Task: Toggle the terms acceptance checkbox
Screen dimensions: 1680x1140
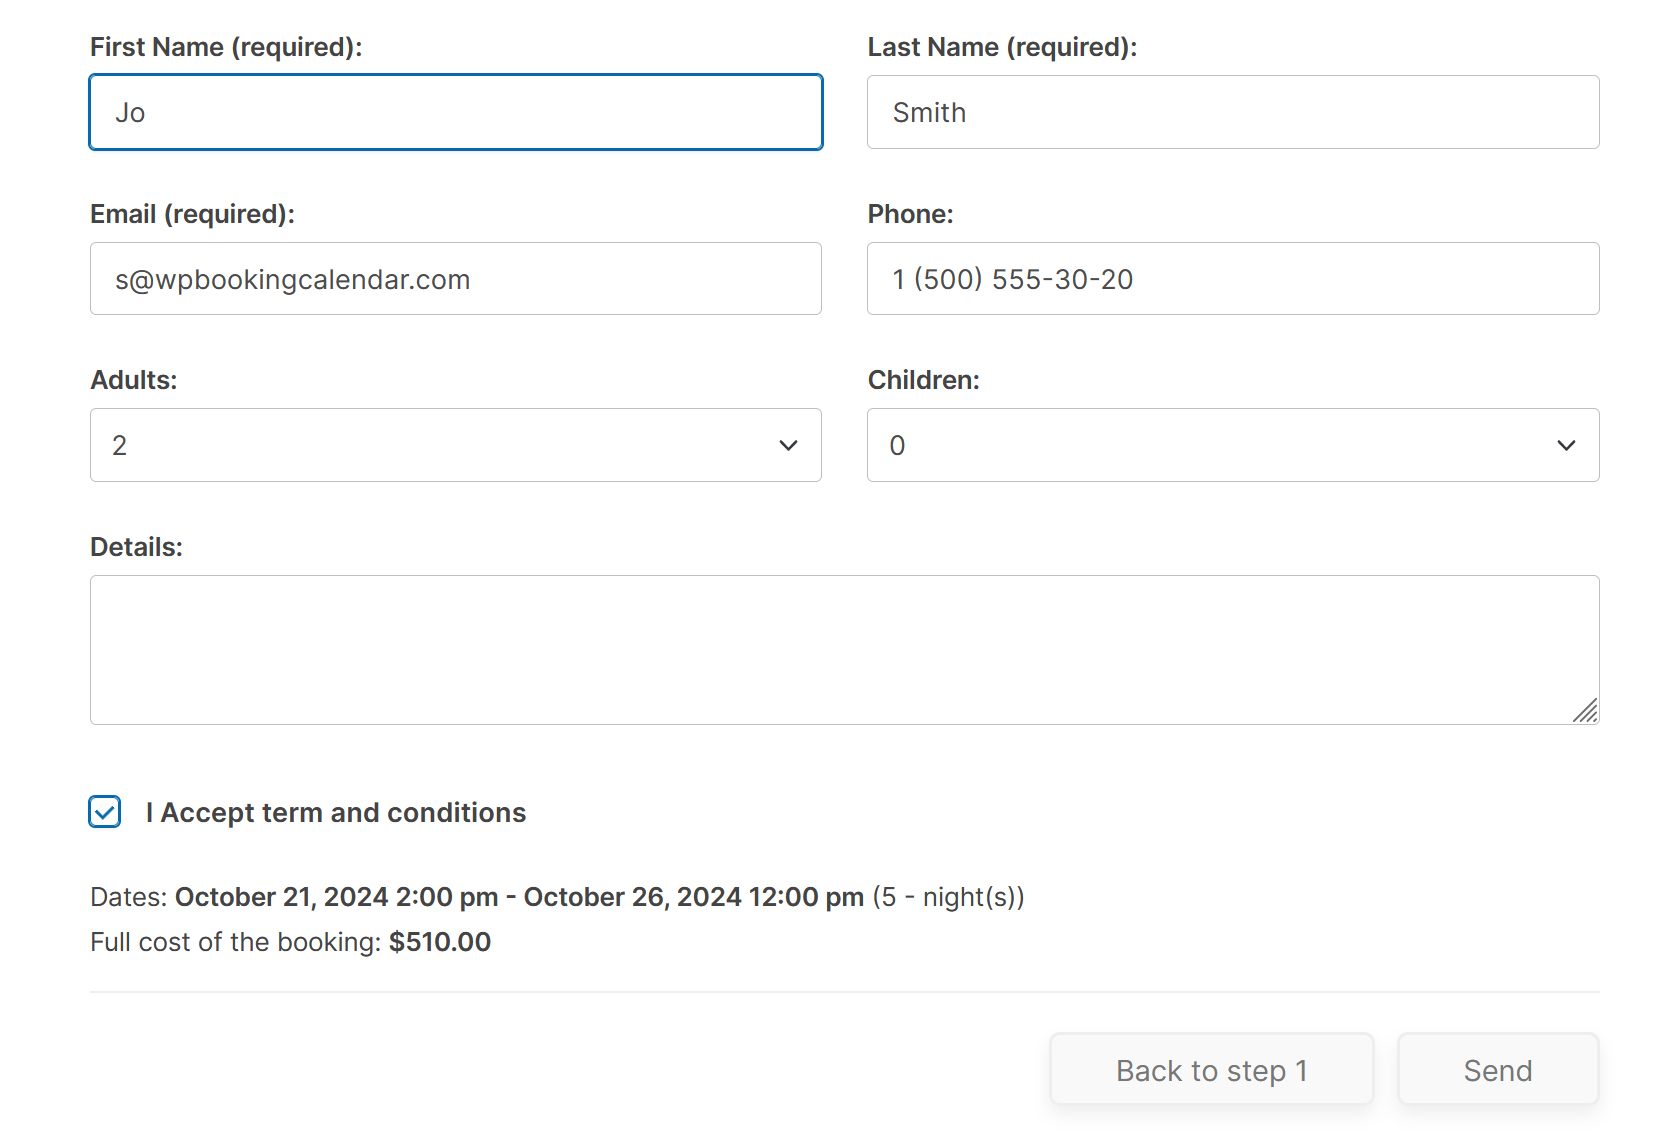Action: 105,812
